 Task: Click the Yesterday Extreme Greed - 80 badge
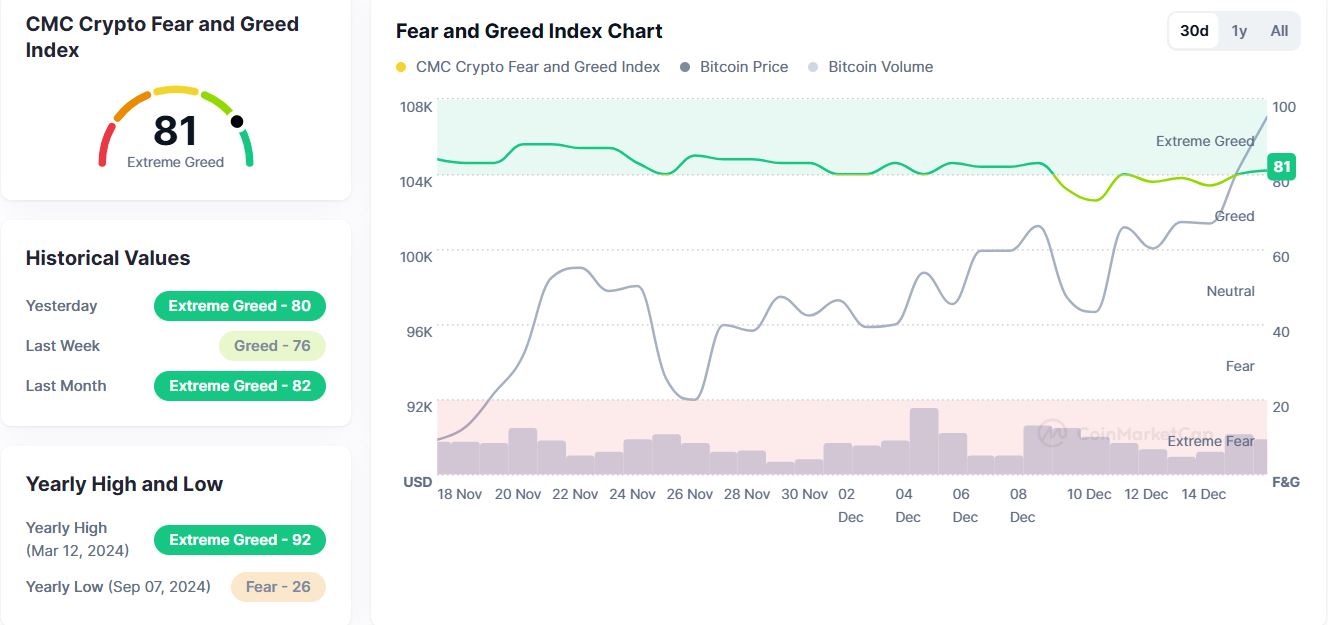[240, 306]
